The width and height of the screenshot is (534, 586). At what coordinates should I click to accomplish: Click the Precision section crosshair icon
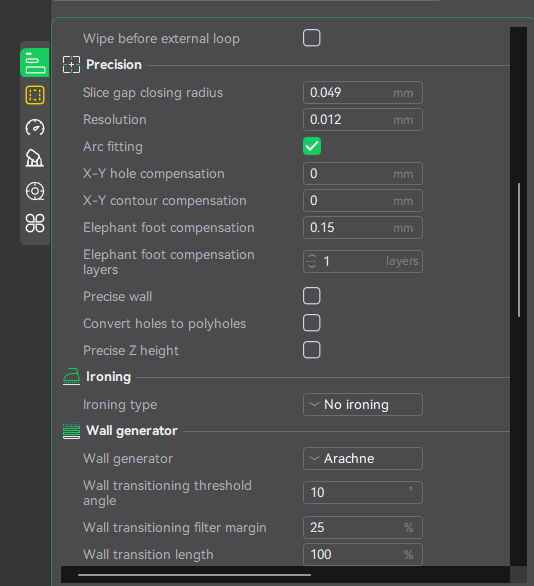(x=71, y=65)
